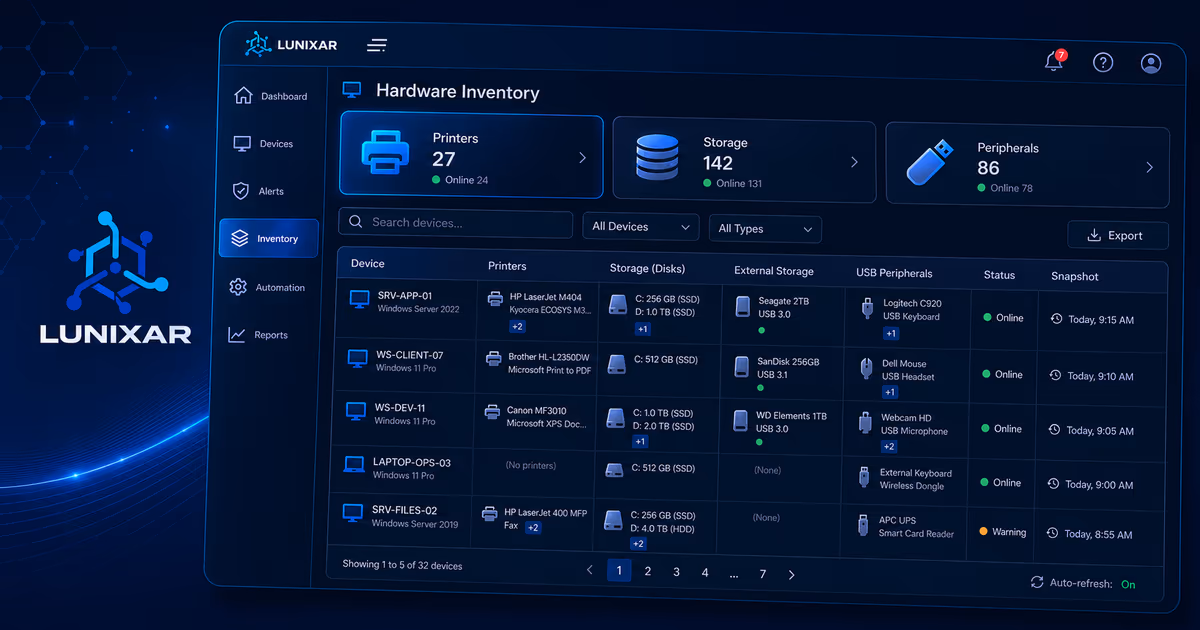Open Devices in the sidebar

pyautogui.click(x=263, y=144)
